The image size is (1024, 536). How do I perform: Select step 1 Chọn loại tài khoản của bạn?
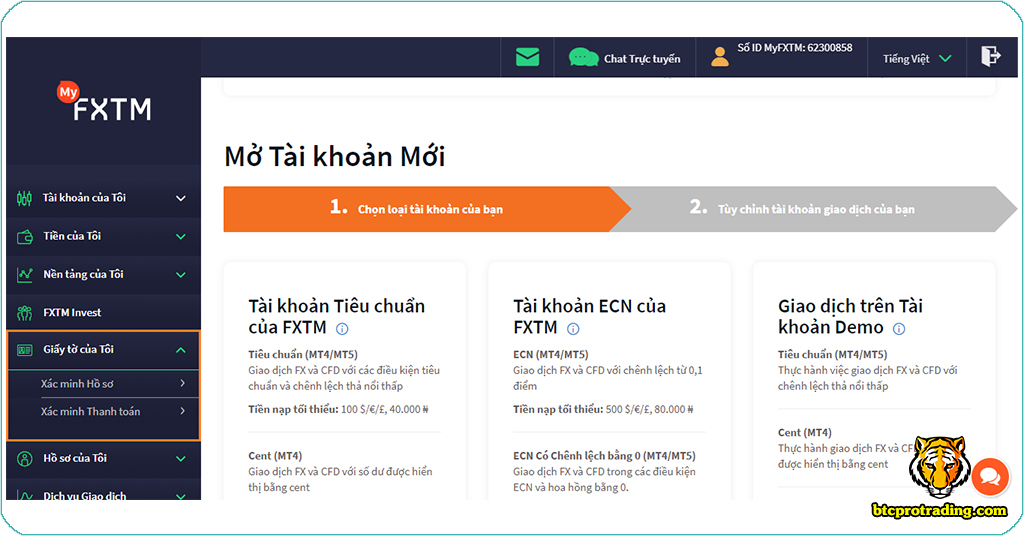(427, 209)
